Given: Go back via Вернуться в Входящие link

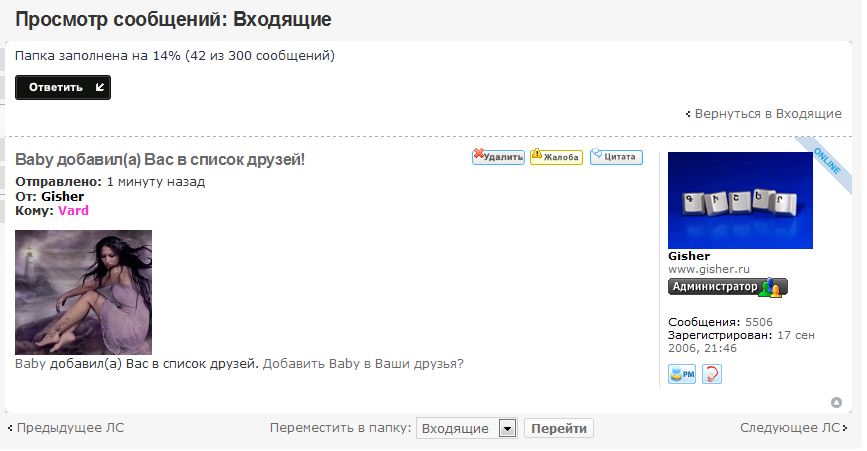Looking at the screenshot, I should point(767,114).
